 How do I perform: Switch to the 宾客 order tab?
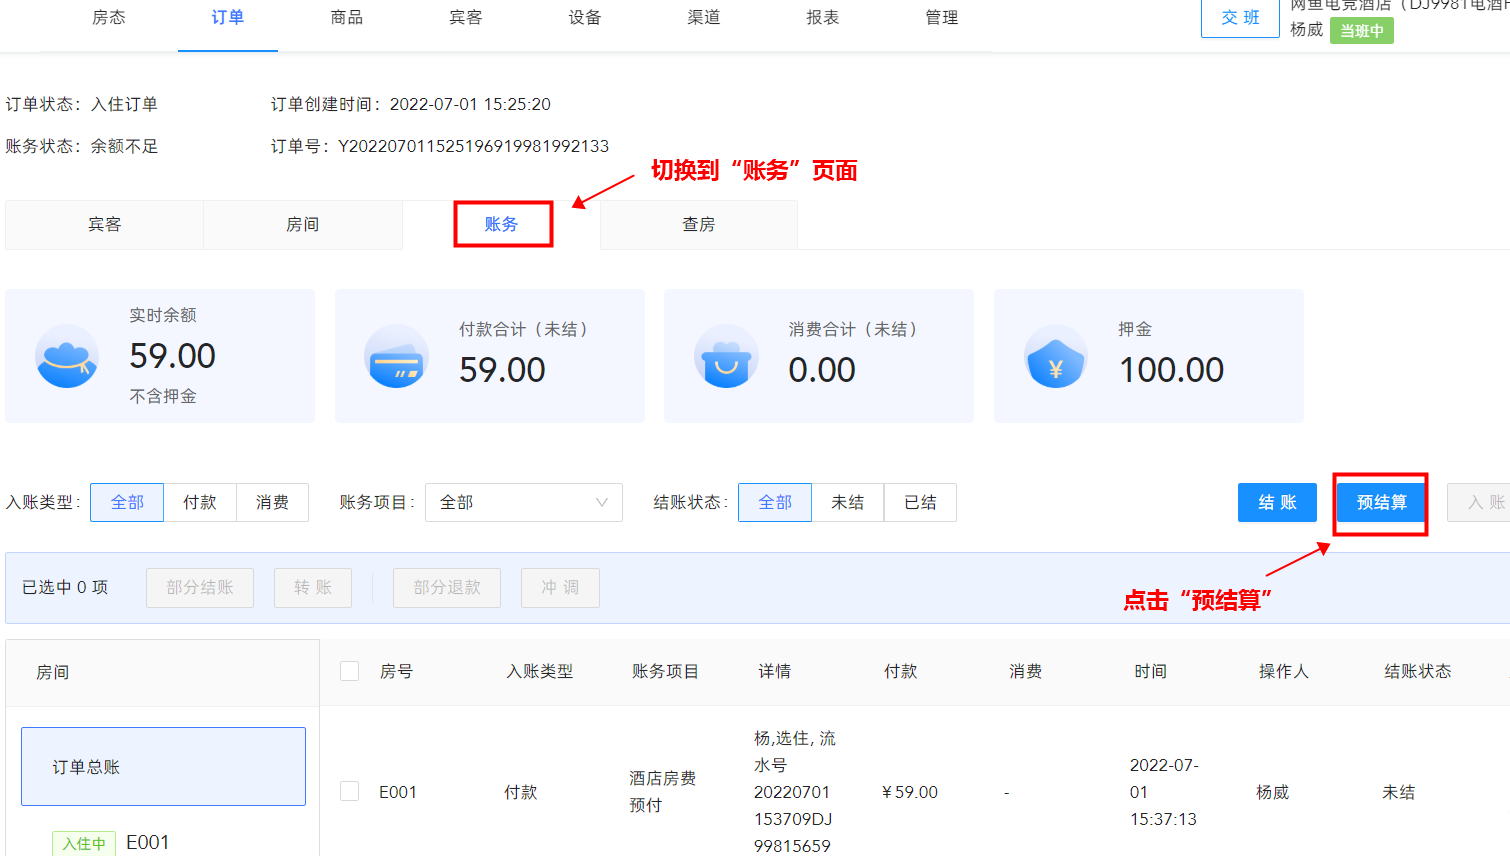[104, 224]
